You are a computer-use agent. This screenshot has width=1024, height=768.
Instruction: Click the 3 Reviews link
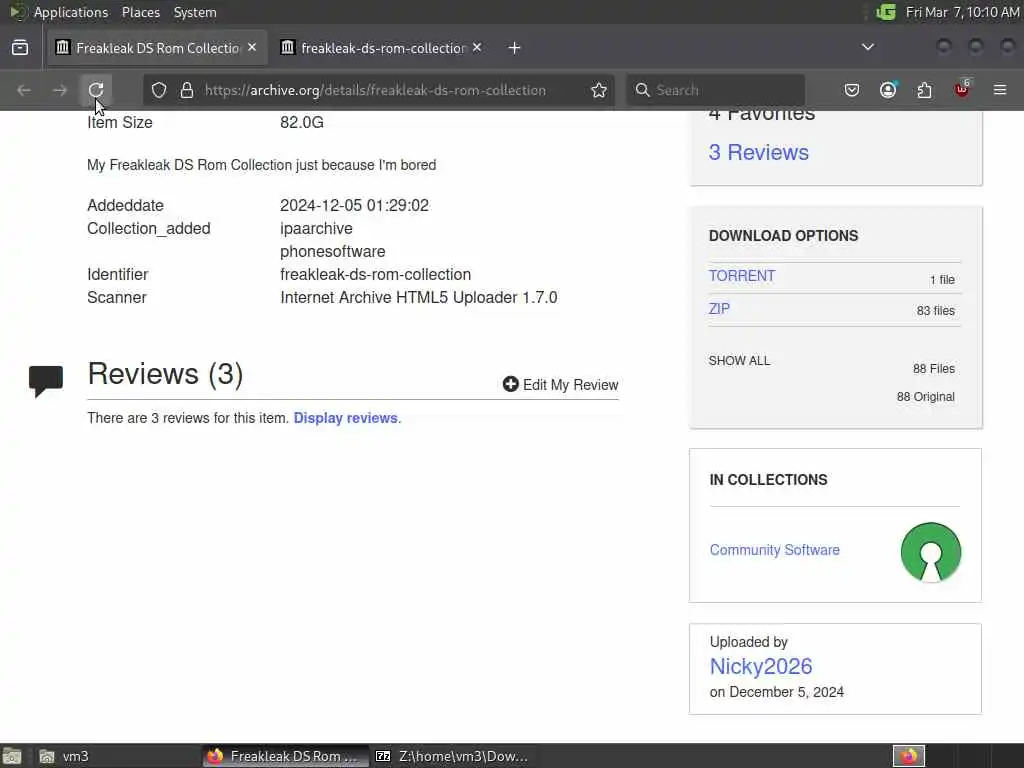tap(758, 152)
